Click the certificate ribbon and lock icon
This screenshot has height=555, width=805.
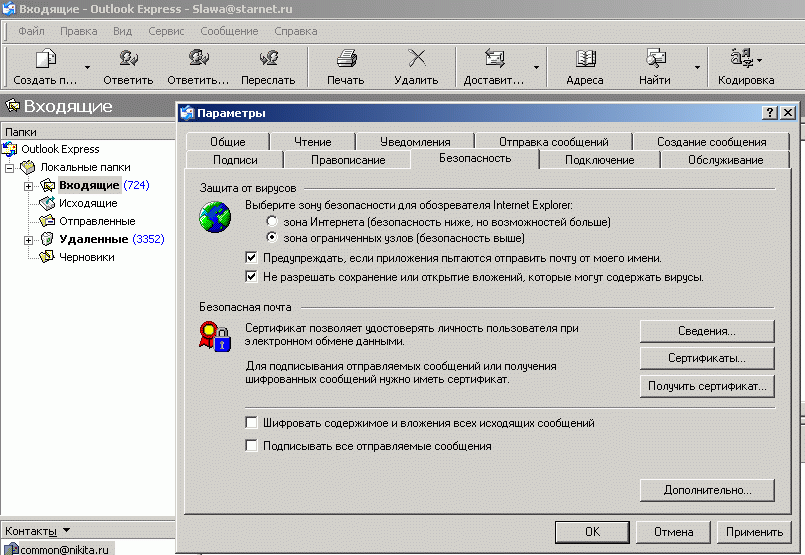click(215, 336)
